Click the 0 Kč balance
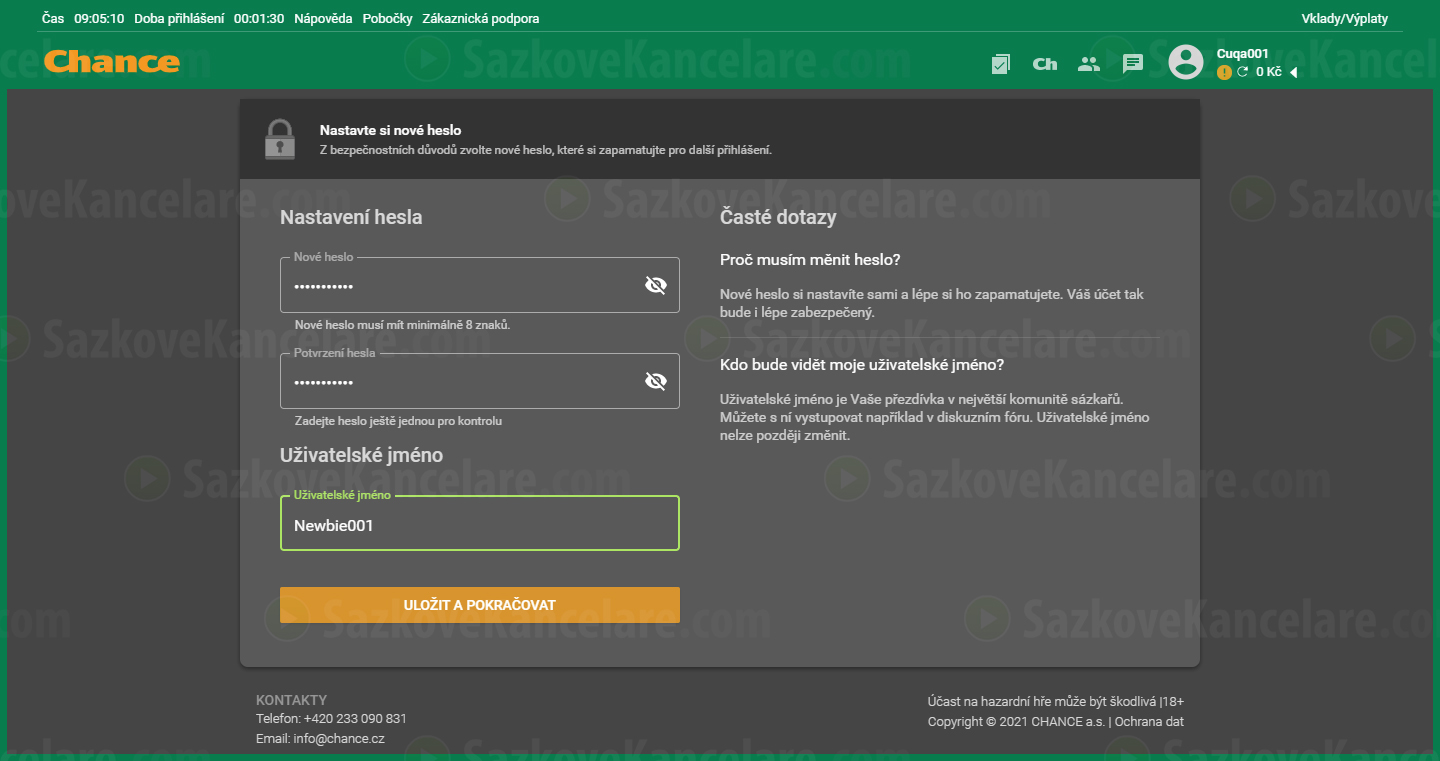Screen dimensions: 1440x761 1268,72
